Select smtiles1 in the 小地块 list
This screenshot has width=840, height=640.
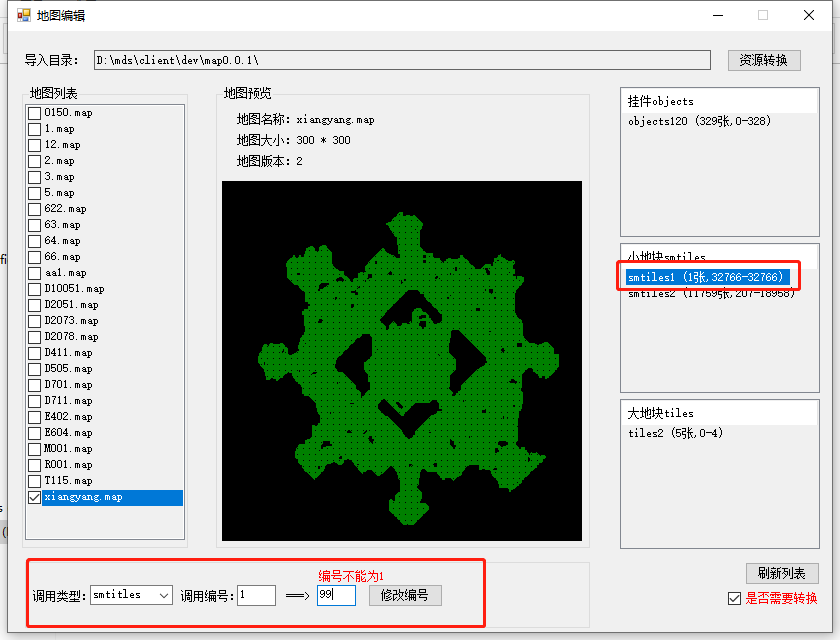pos(704,277)
